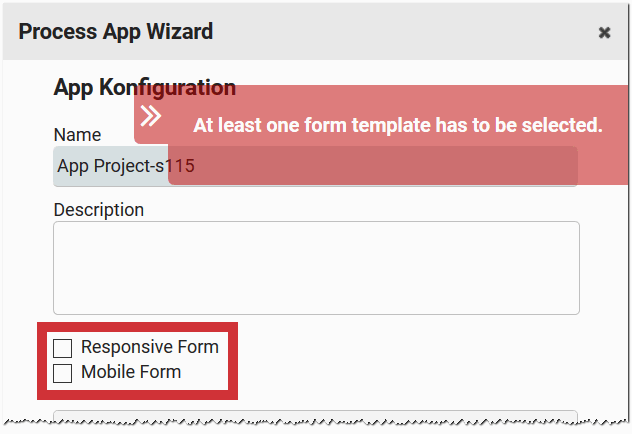
Task: Click the Process App Wizard title text
Action: (x=116, y=31)
